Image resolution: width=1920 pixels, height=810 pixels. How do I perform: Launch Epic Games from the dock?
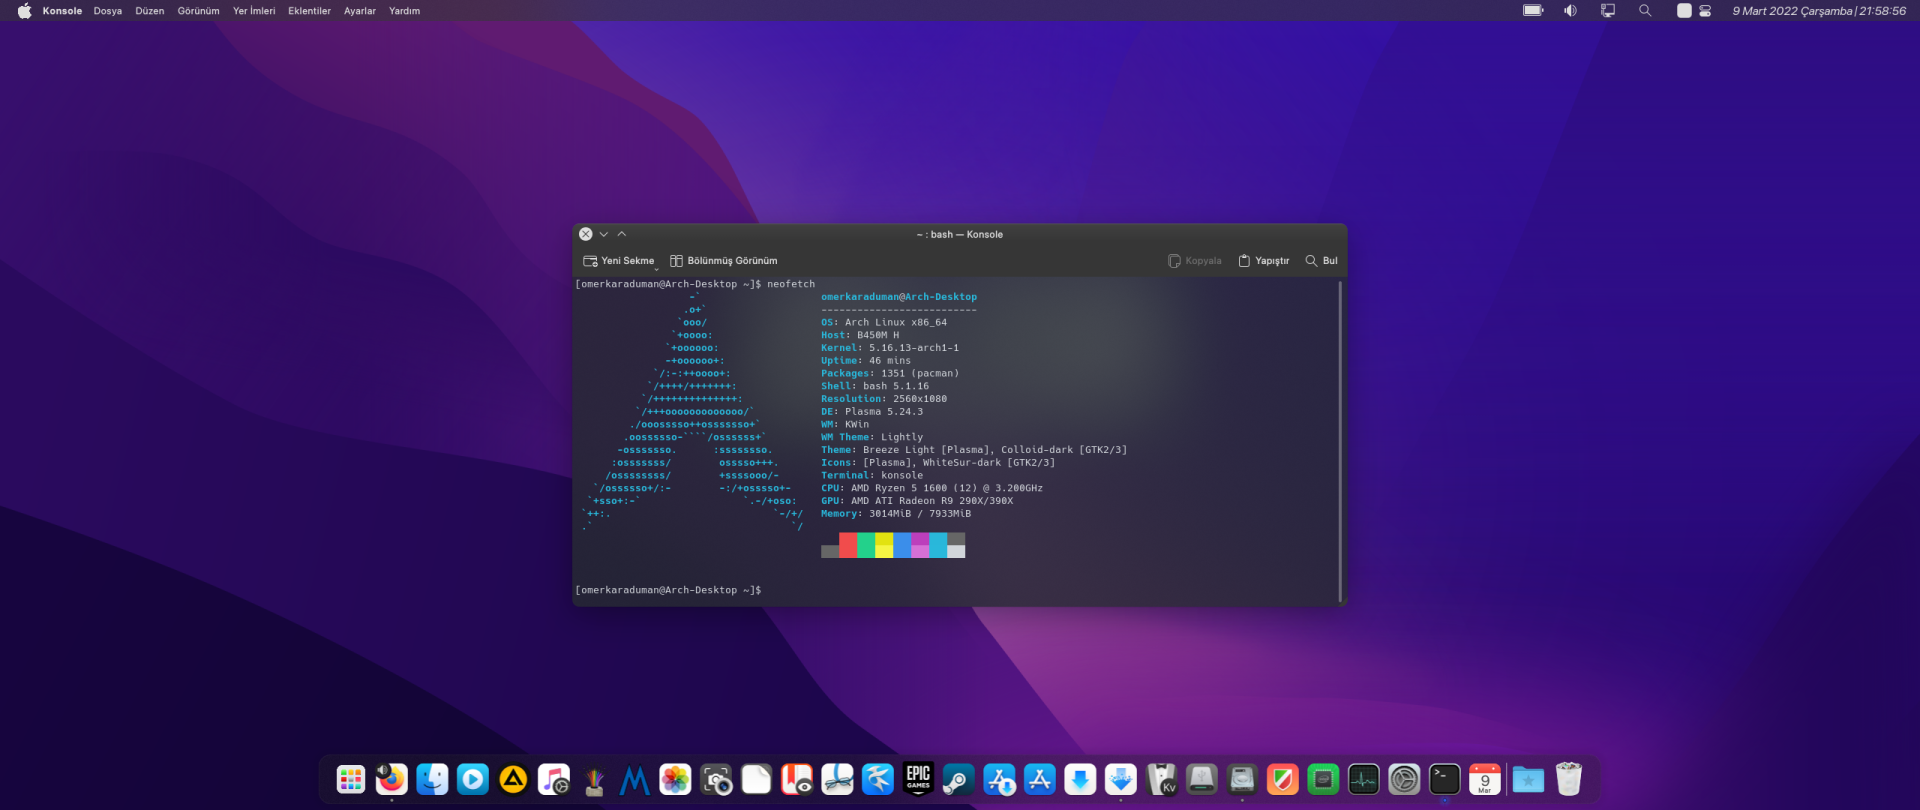[x=918, y=779]
